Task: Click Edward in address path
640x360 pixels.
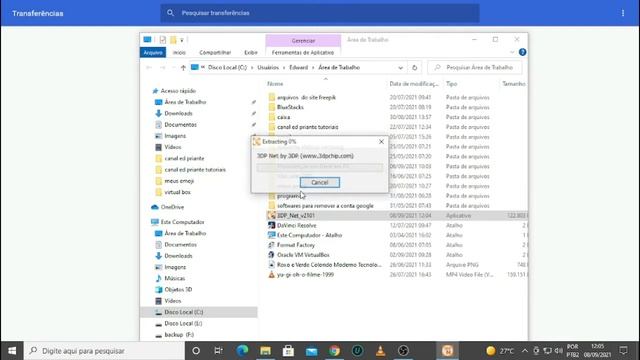Action: point(298,68)
